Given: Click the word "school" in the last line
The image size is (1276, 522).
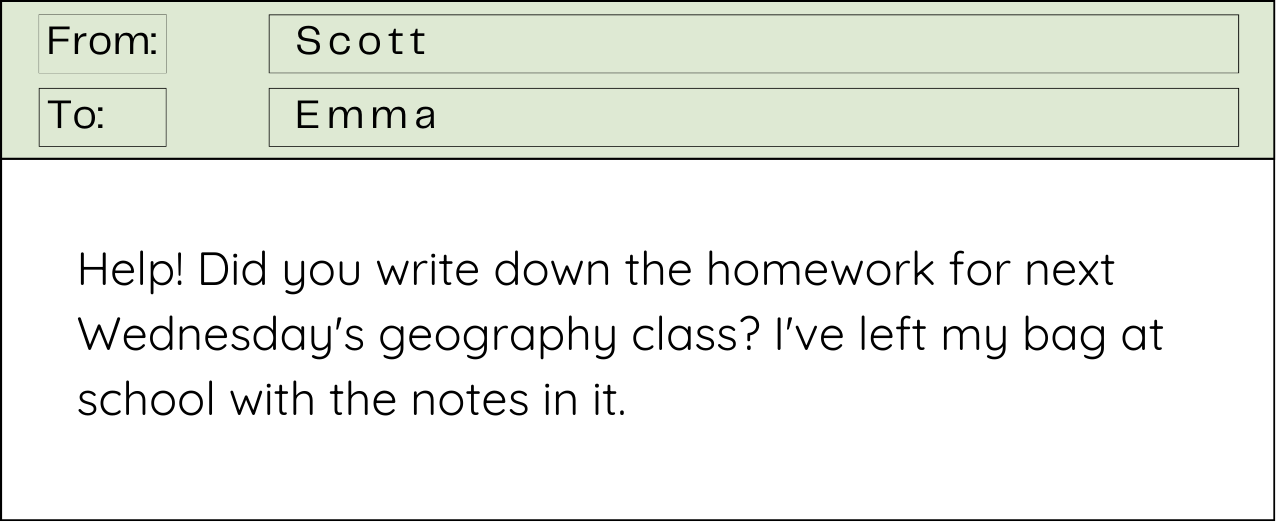Looking at the screenshot, I should 146,400.
